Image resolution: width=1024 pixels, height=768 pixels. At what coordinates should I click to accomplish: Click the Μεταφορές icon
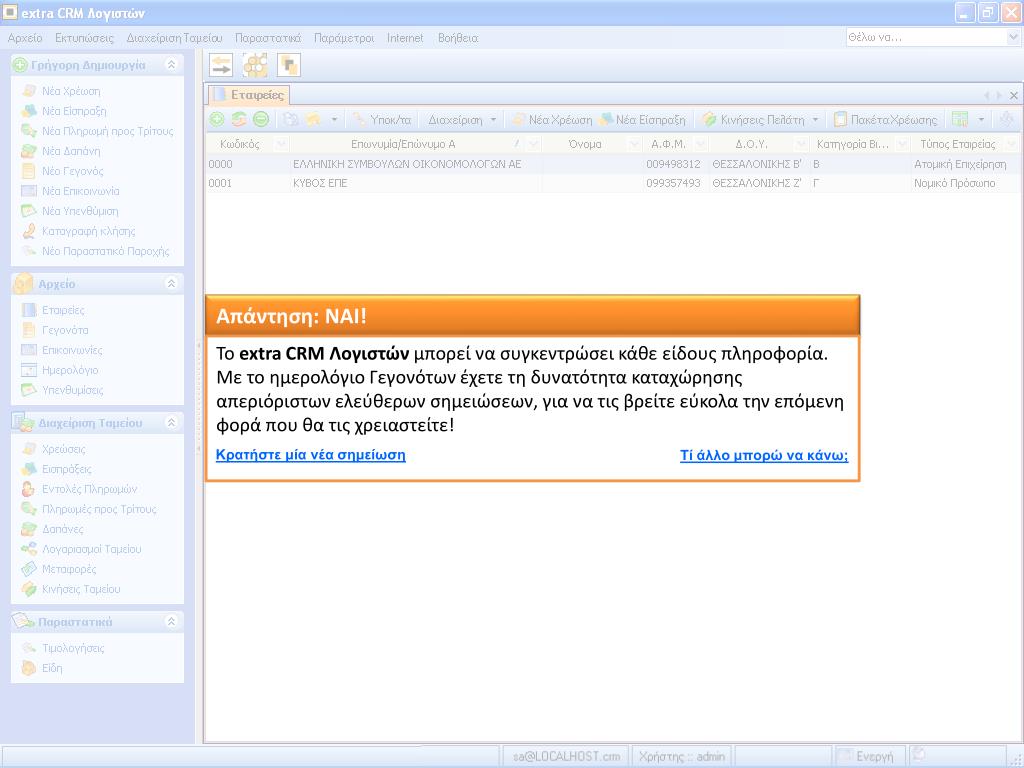pos(29,569)
